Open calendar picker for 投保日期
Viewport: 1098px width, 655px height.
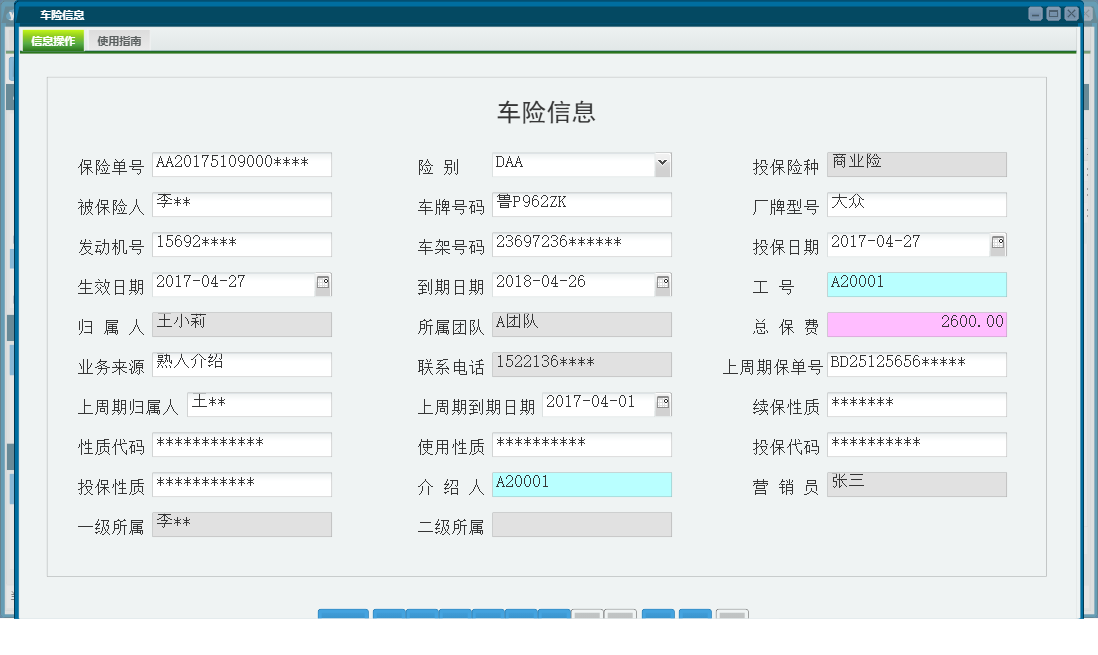pos(998,244)
